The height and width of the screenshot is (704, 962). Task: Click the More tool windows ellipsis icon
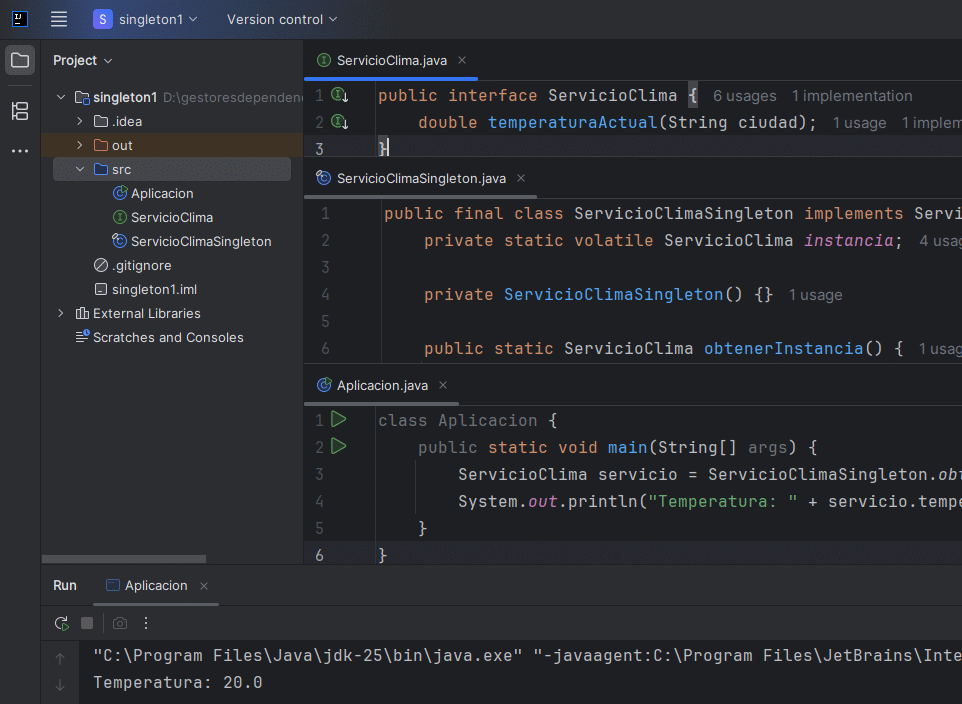(x=20, y=151)
